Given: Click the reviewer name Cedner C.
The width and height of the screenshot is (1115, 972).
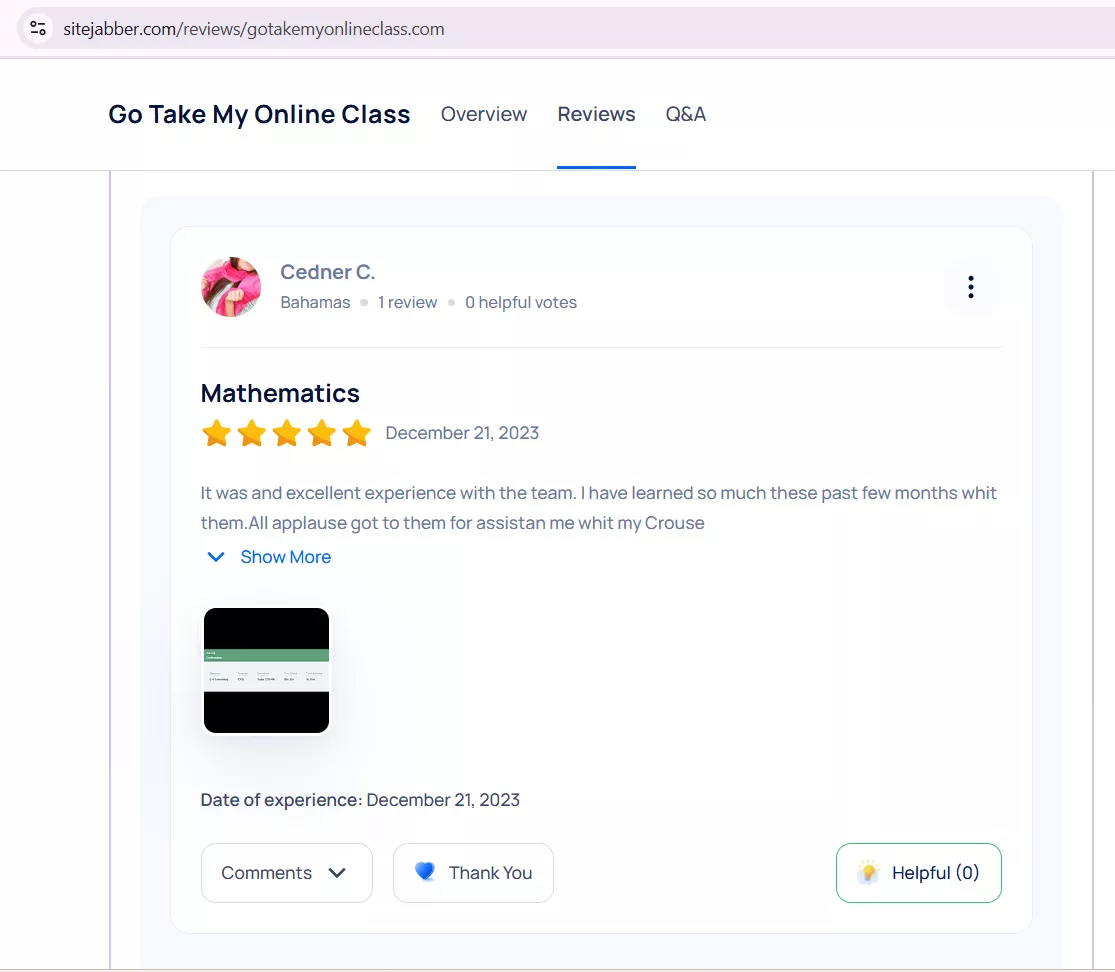Looking at the screenshot, I should coord(327,271).
